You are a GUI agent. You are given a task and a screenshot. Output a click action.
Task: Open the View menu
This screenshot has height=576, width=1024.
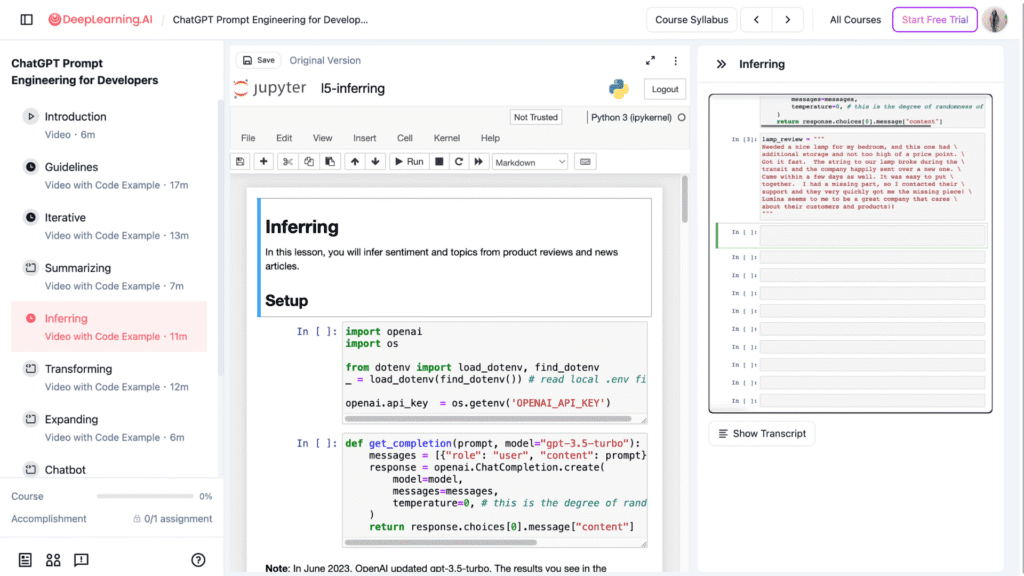pos(322,138)
